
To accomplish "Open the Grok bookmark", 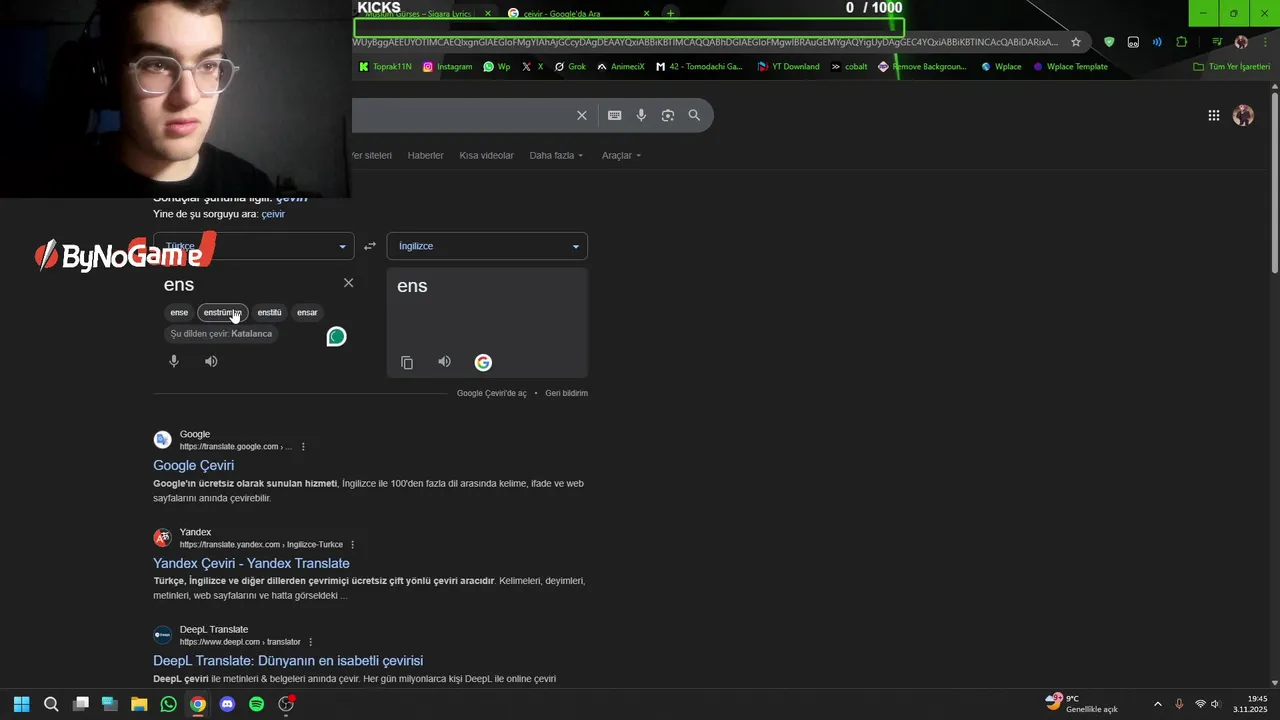I will pos(570,67).
